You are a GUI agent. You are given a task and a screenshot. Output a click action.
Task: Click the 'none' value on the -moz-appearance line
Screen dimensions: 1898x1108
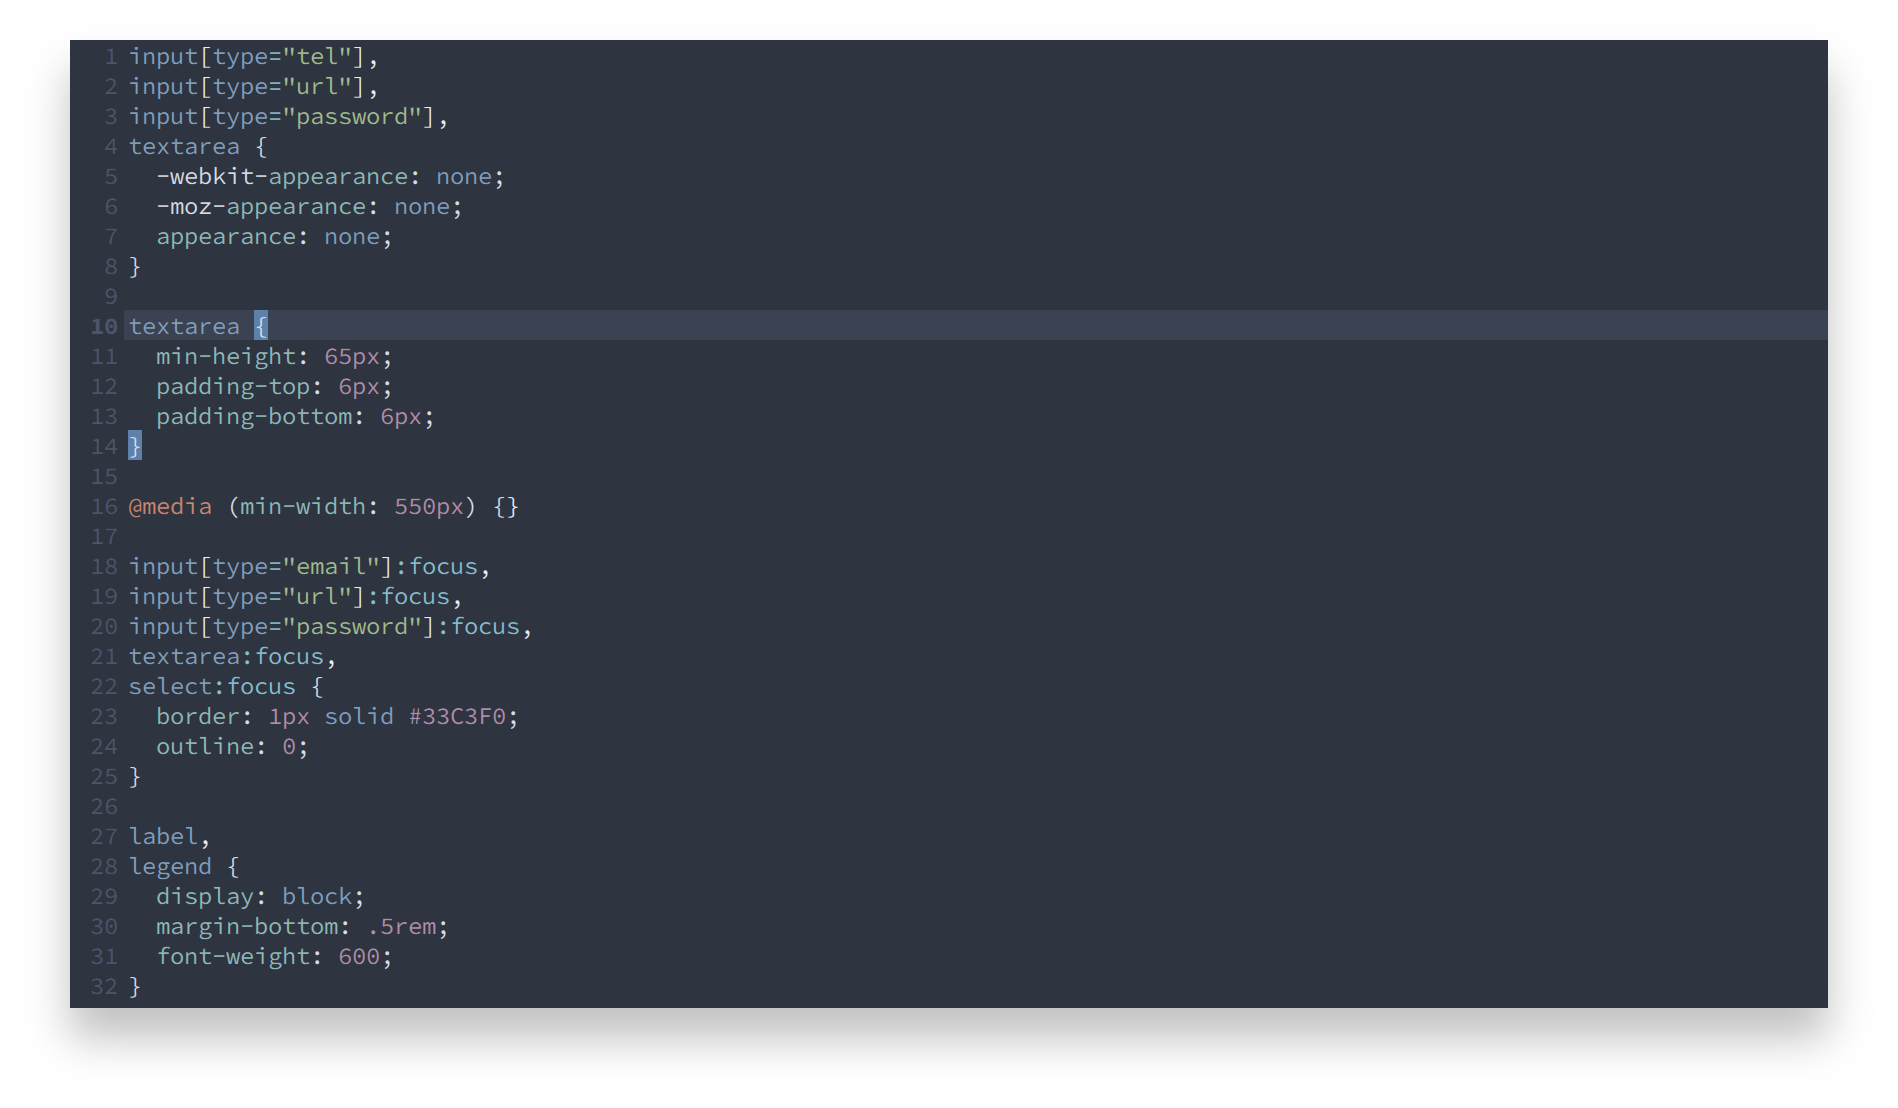(x=422, y=207)
